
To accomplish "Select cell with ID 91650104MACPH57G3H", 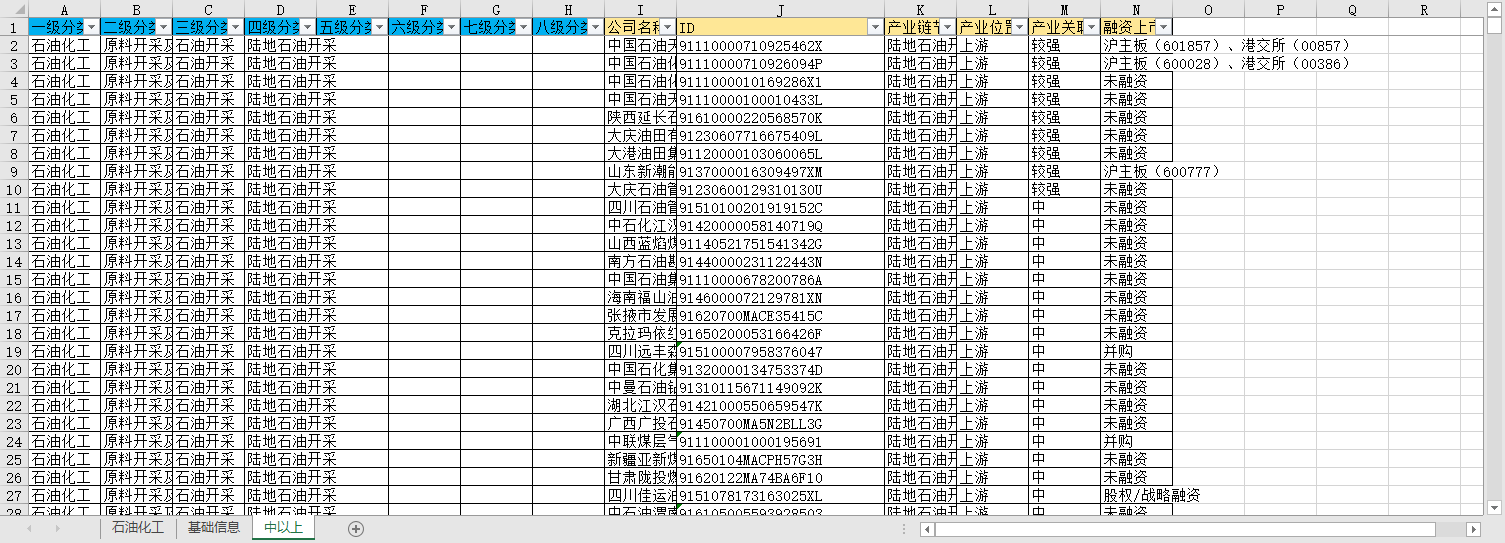I will pos(780,460).
